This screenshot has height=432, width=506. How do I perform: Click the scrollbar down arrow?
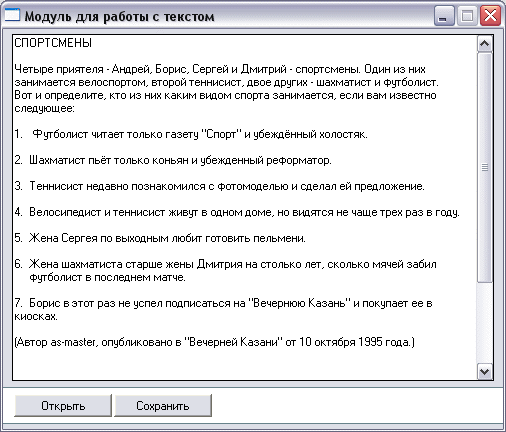click(484, 371)
